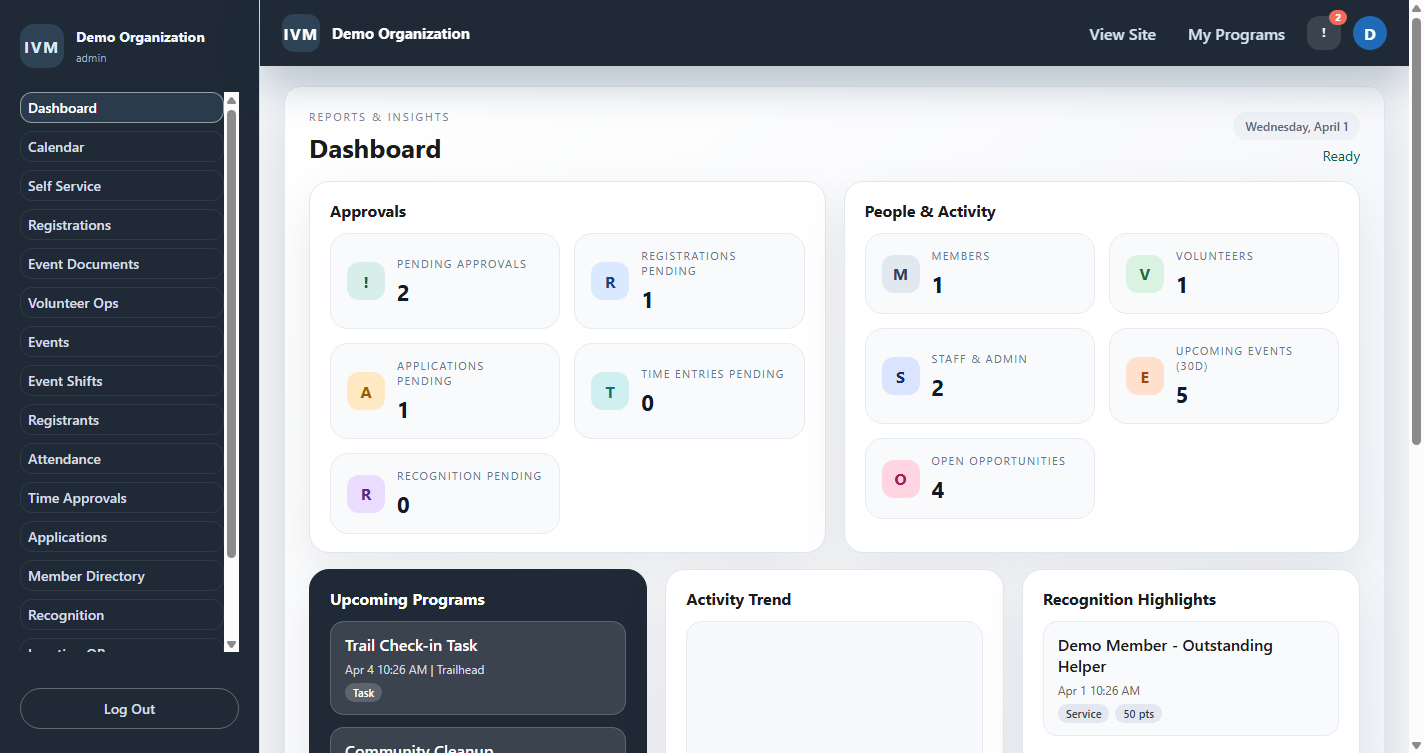The image size is (1424, 753).
Task: Click the "D" profile avatar
Action: pos(1369,33)
